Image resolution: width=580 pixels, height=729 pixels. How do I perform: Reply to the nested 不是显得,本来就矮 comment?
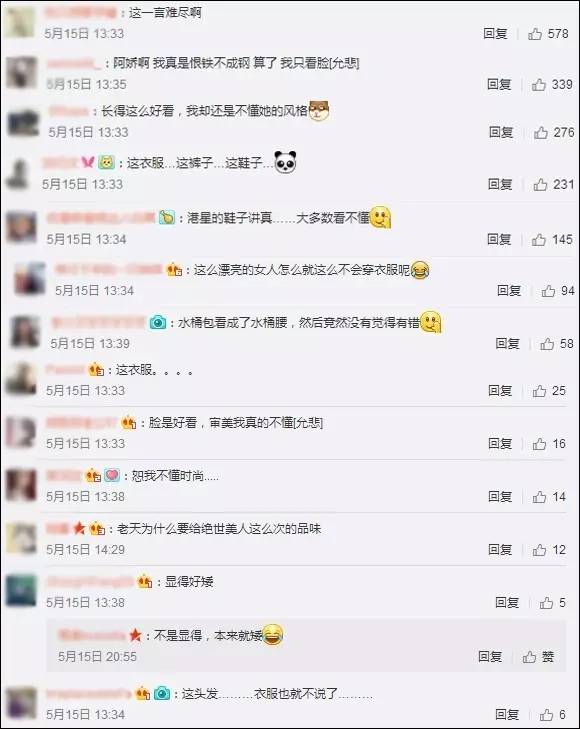coord(490,656)
